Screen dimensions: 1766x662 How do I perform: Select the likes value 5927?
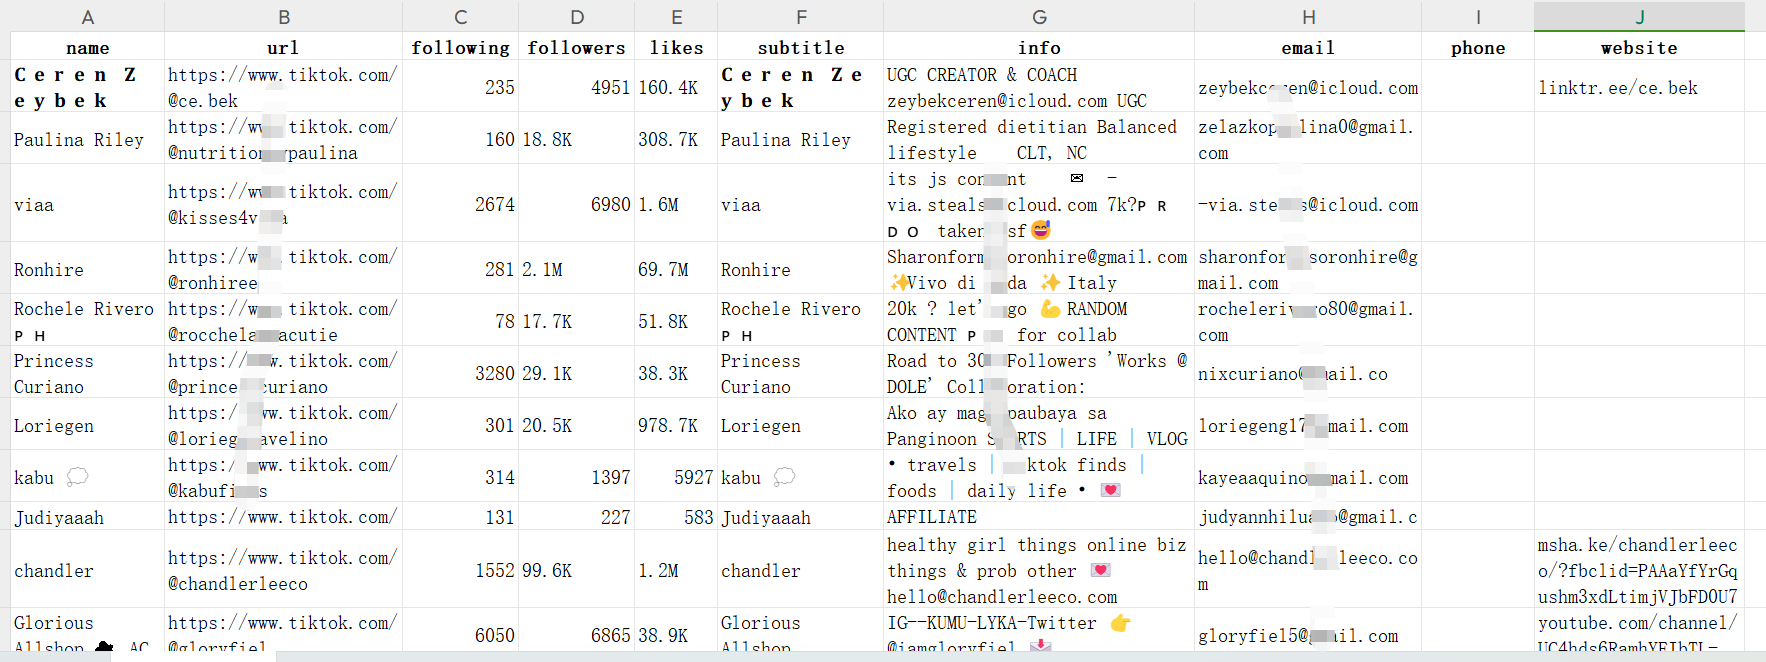click(x=677, y=477)
